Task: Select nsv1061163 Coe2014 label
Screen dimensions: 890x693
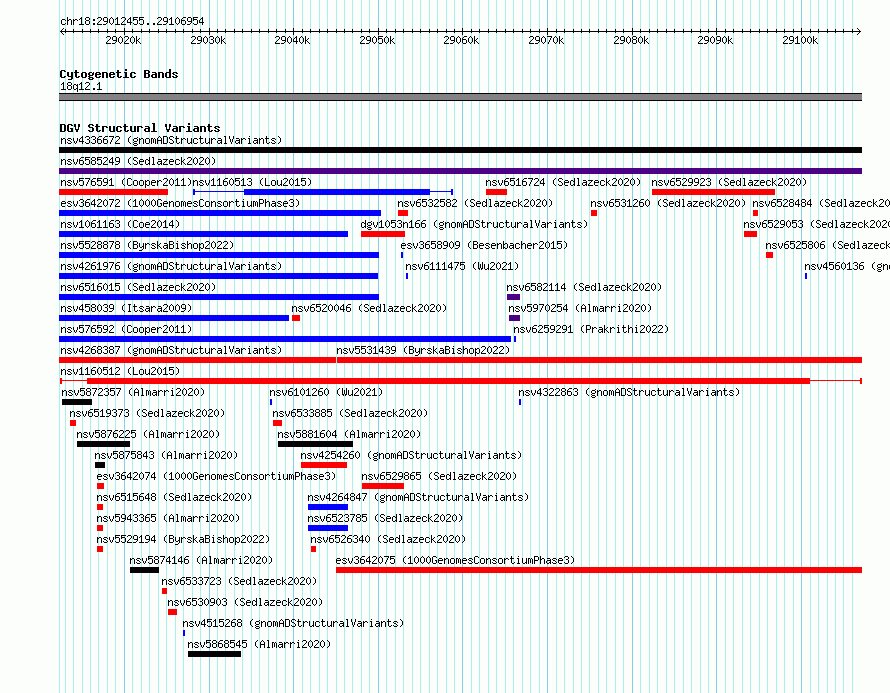Action: 120,224
